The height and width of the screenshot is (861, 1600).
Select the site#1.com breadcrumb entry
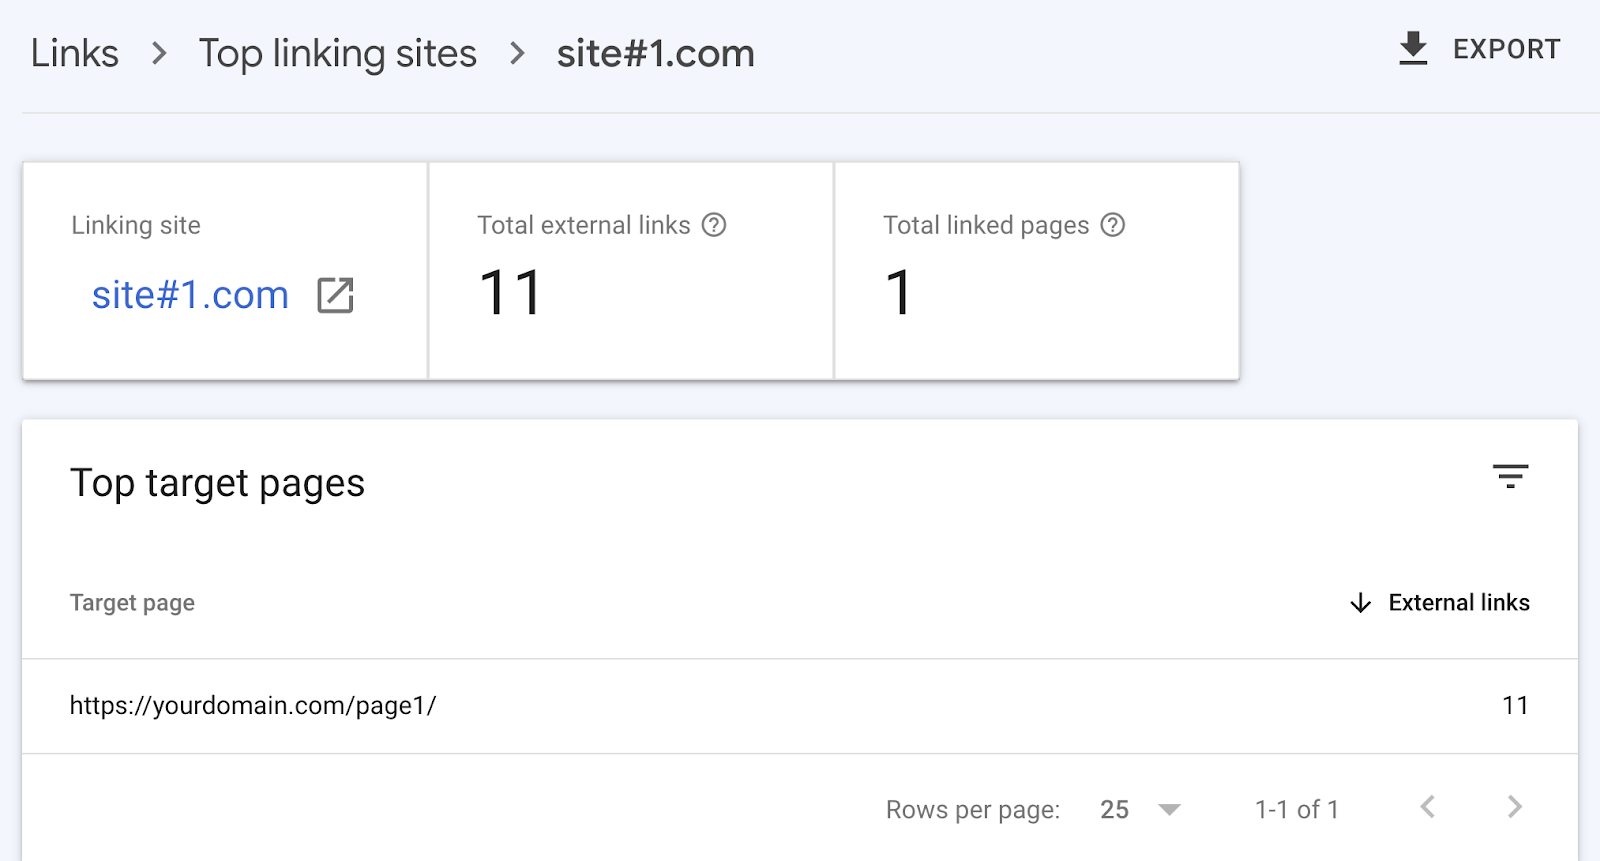(656, 53)
